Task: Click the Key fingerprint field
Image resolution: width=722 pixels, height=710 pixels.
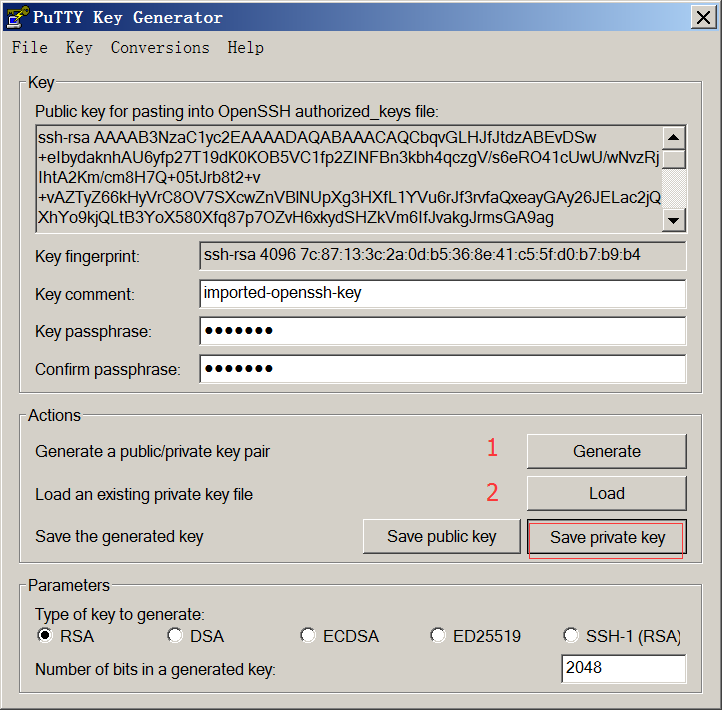Action: point(443,256)
